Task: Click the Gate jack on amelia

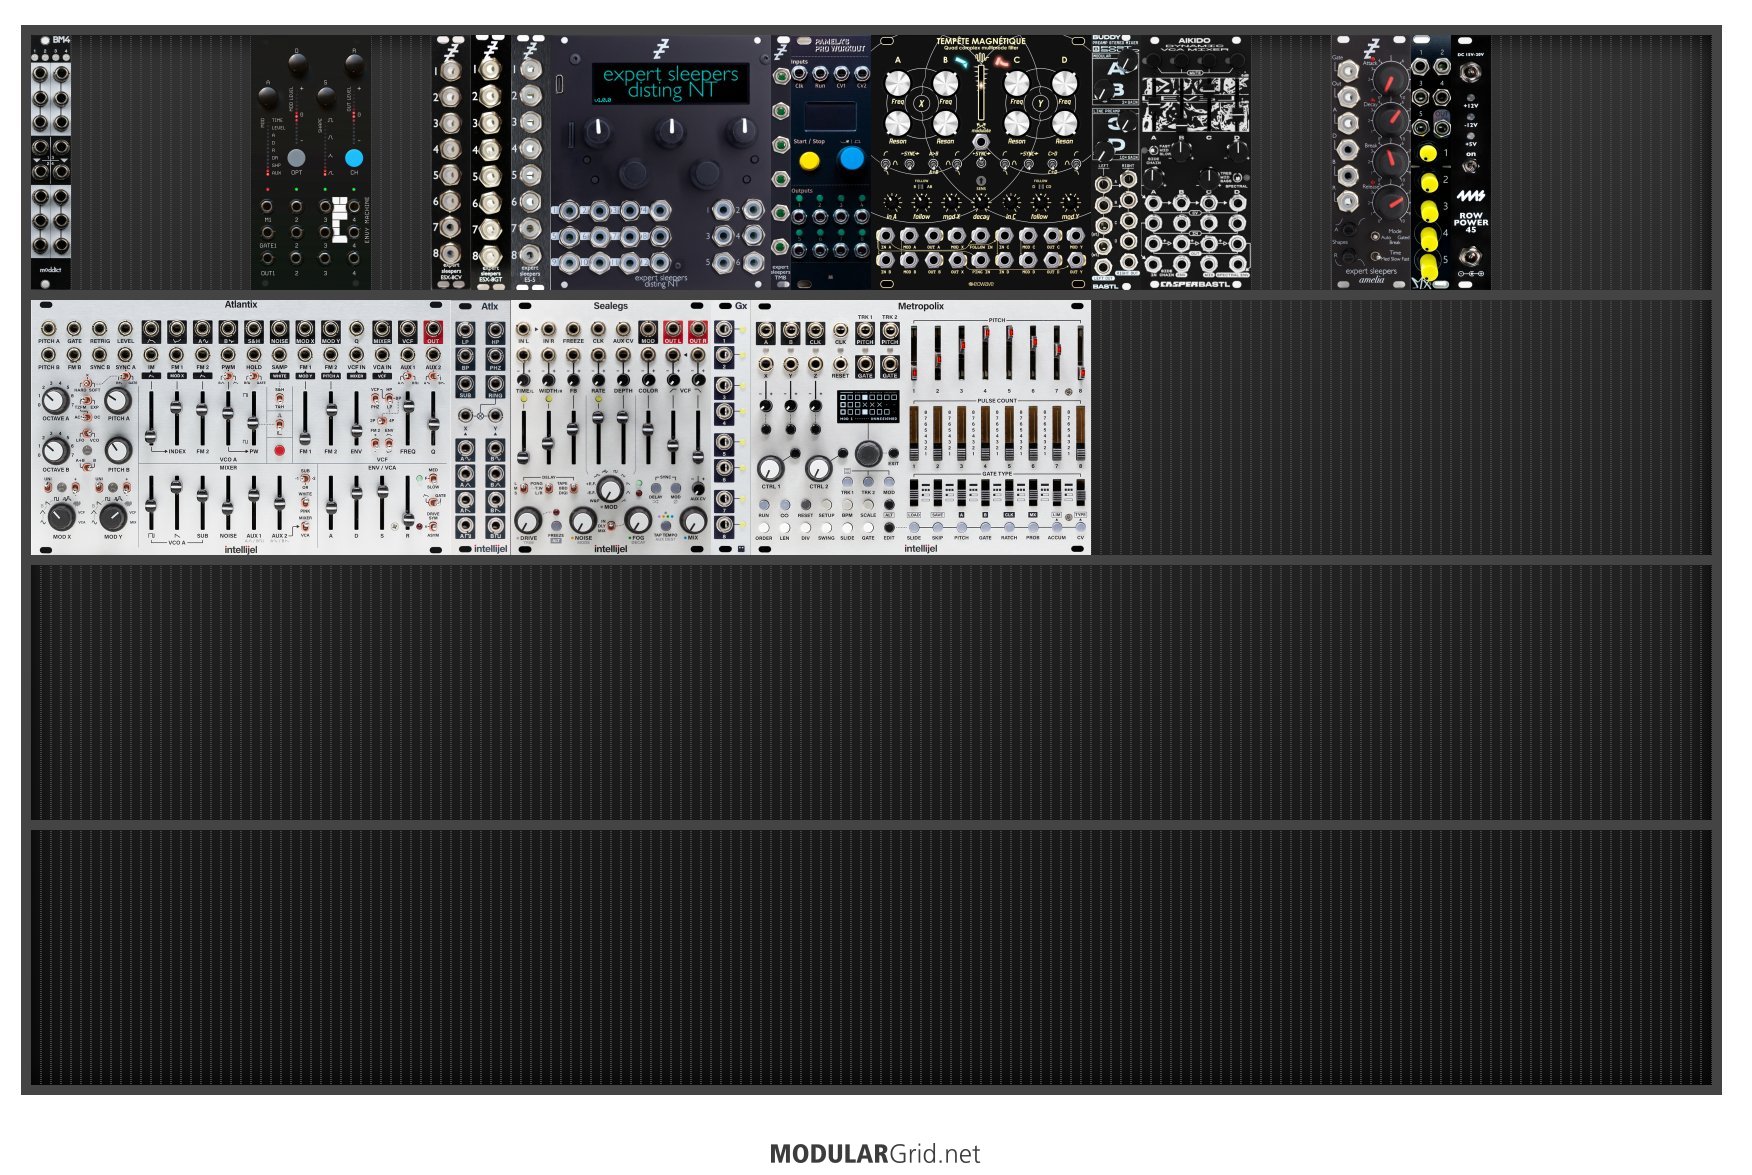Action: (x=1347, y=70)
